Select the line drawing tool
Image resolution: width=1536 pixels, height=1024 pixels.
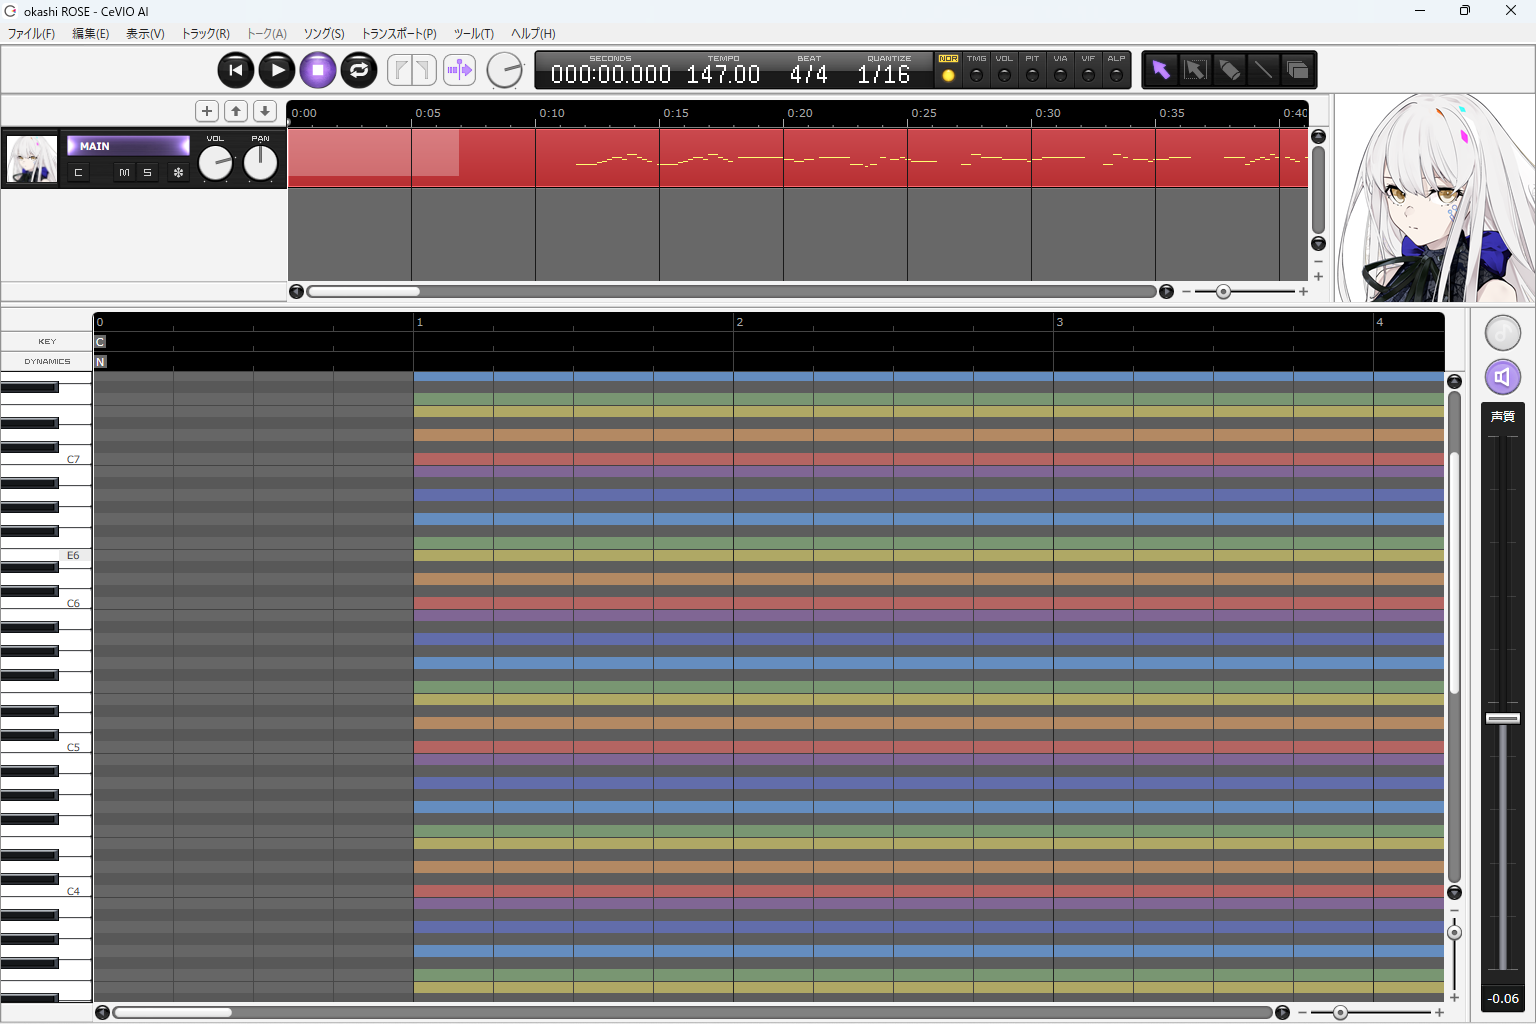coord(1263,70)
